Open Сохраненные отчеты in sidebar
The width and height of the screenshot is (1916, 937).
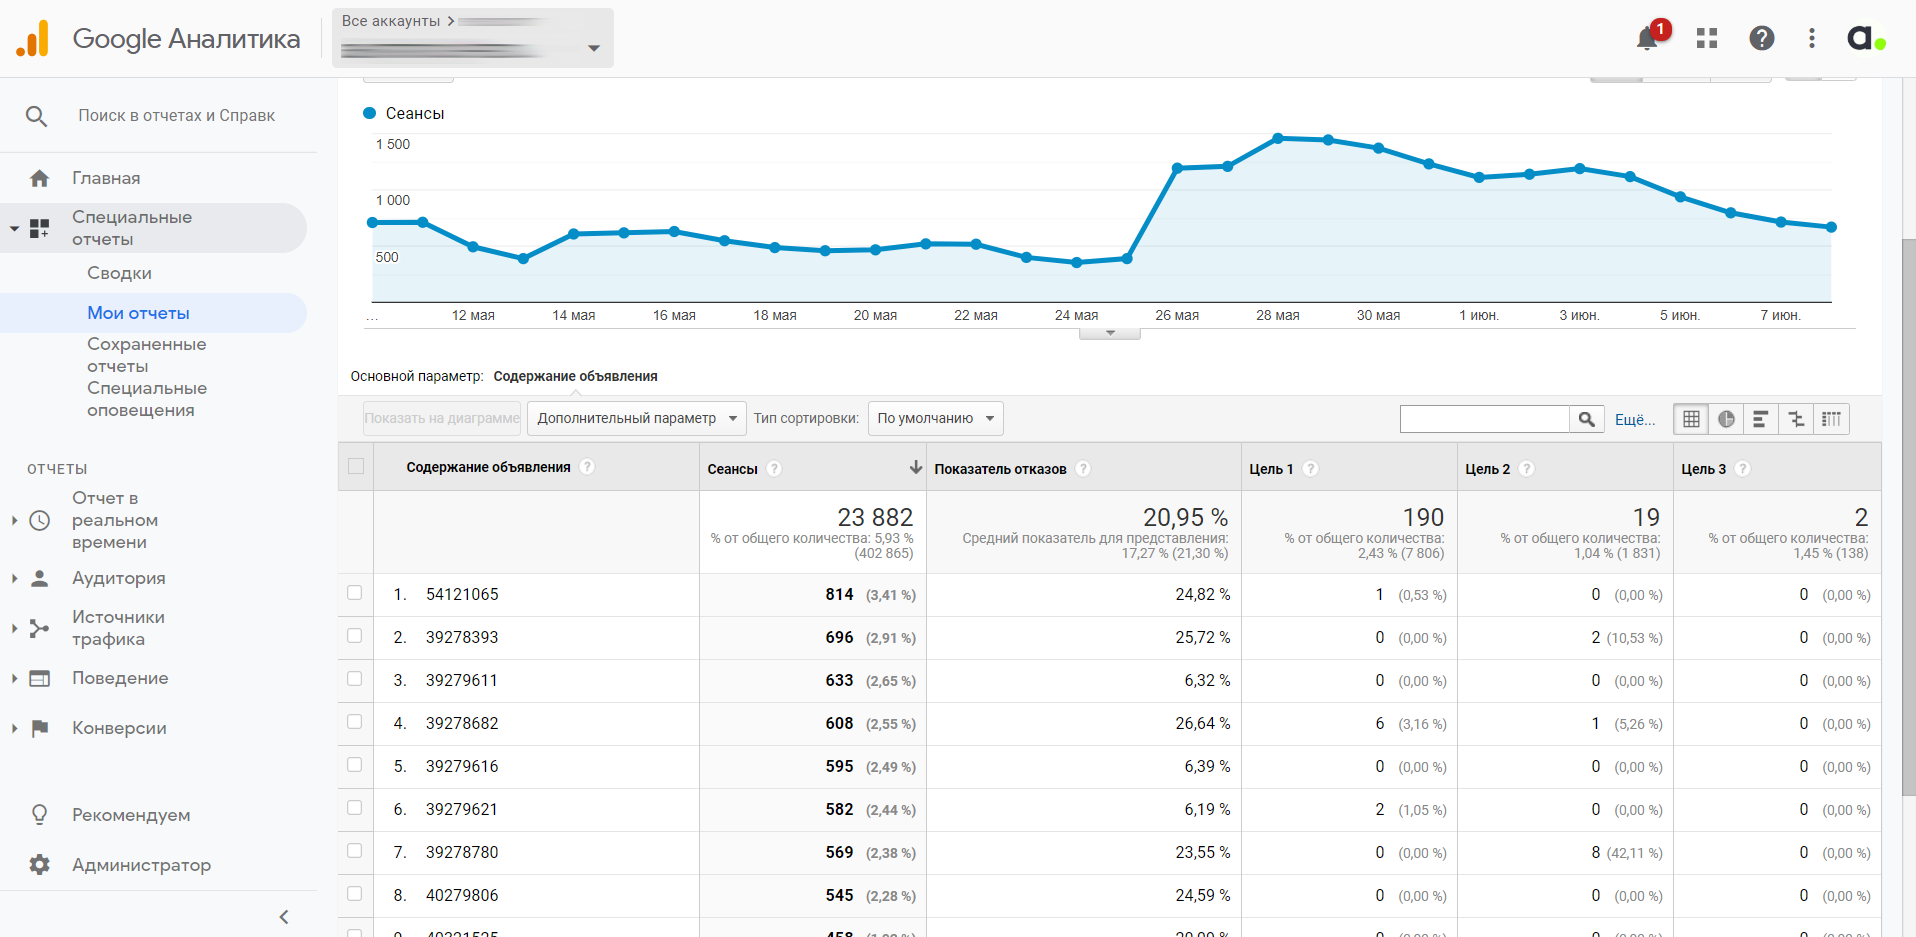147,355
